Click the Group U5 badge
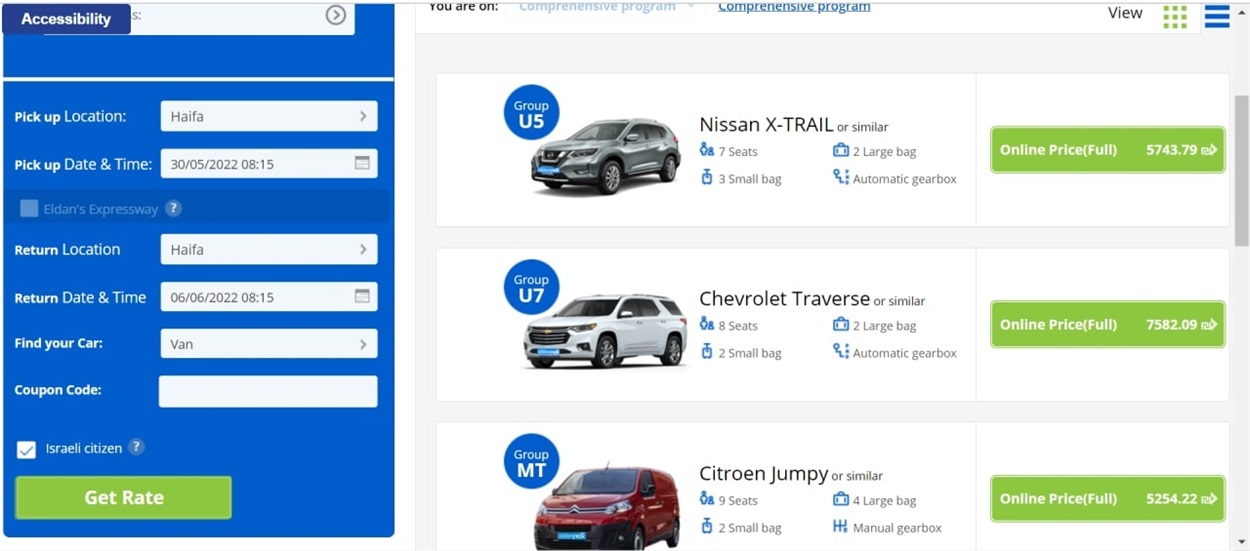This screenshot has height=551, width=1250. (531, 113)
